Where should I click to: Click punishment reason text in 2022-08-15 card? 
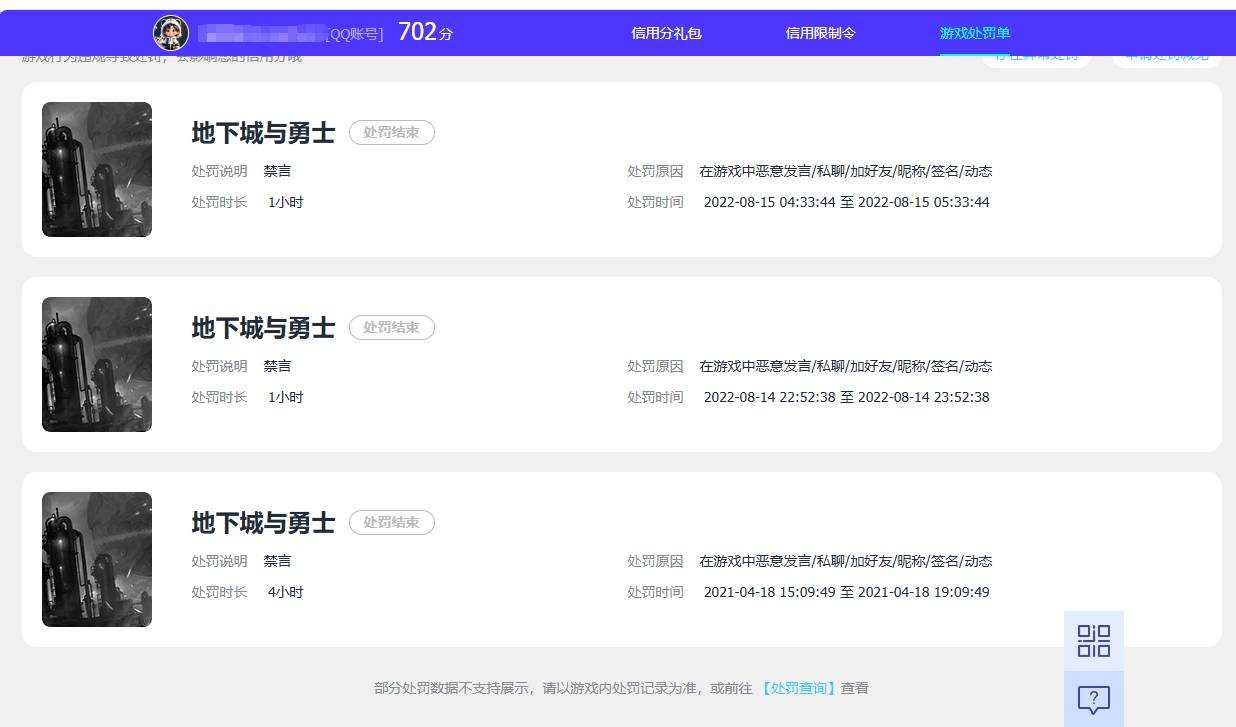pyautogui.click(x=846, y=171)
